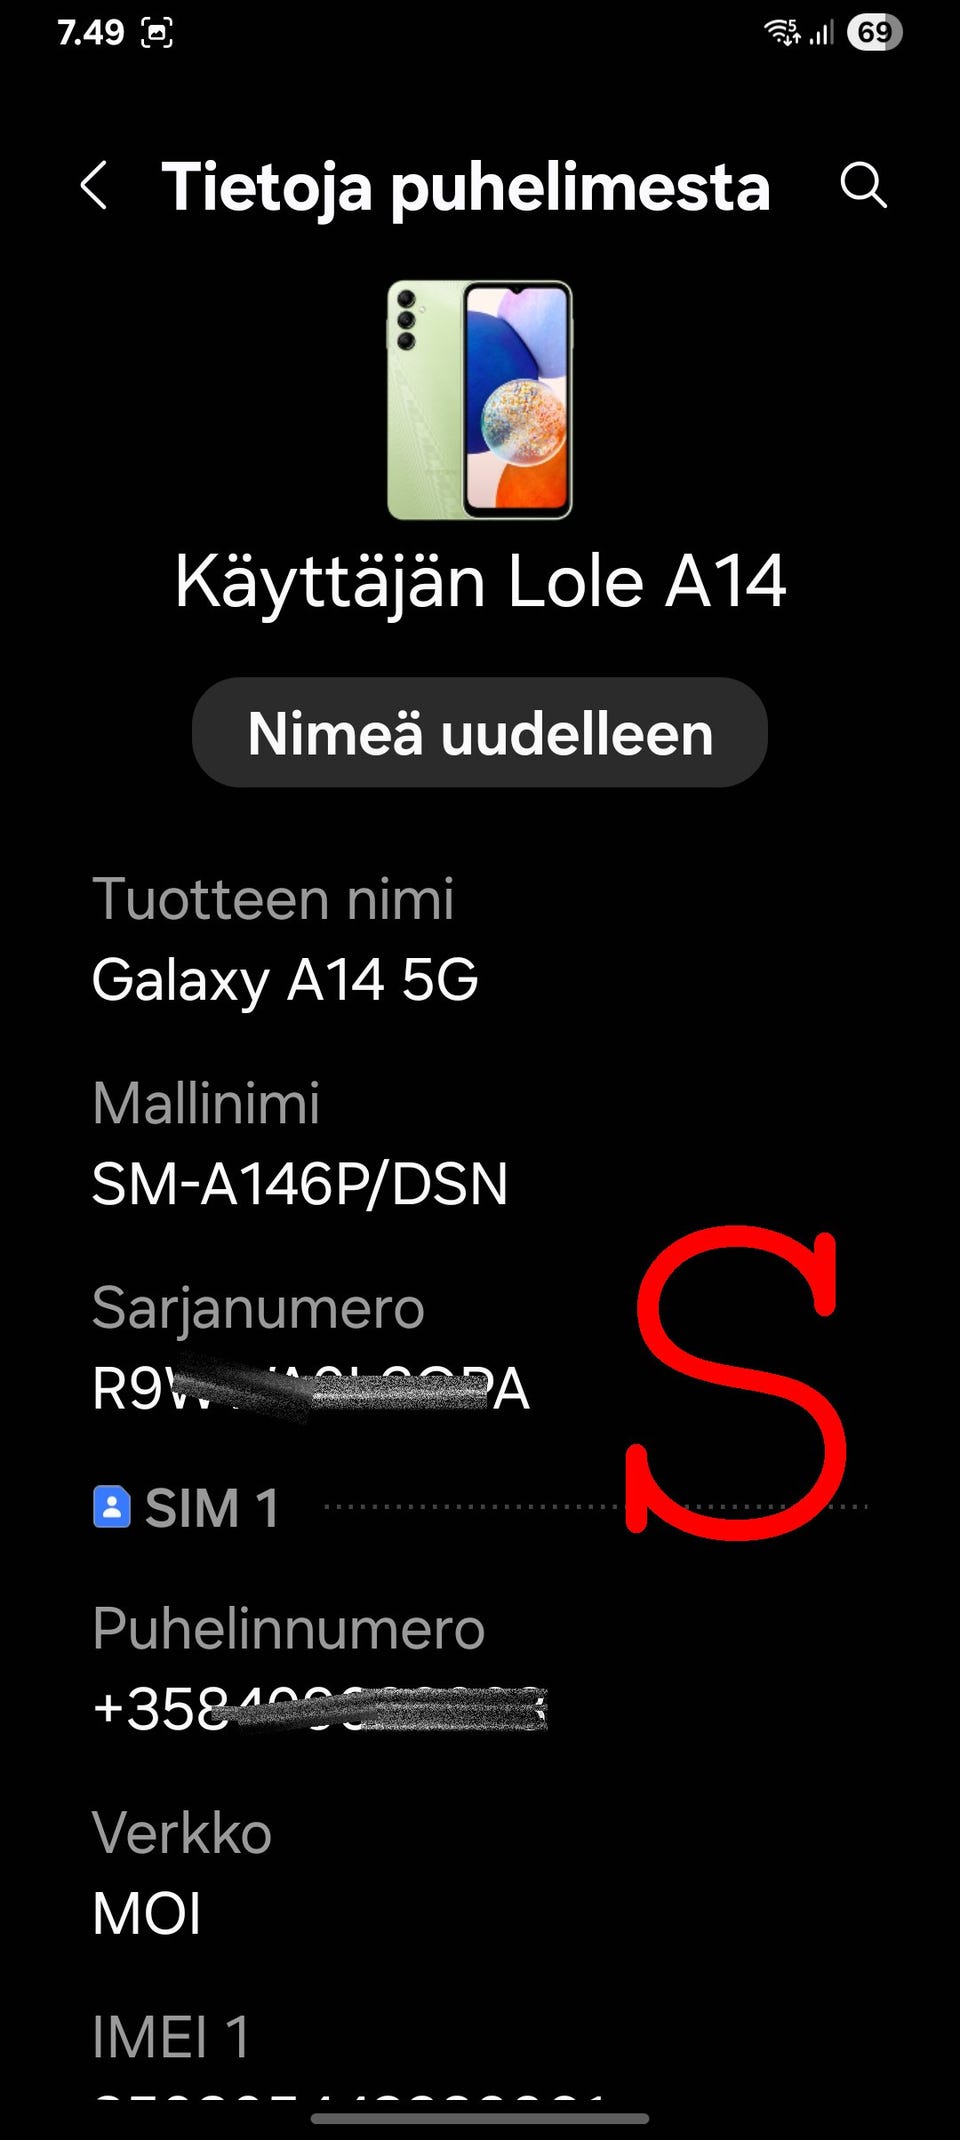This screenshot has height=2140, width=960.
Task: Tap the Wi-Fi status icon
Action: pyautogui.click(x=783, y=32)
